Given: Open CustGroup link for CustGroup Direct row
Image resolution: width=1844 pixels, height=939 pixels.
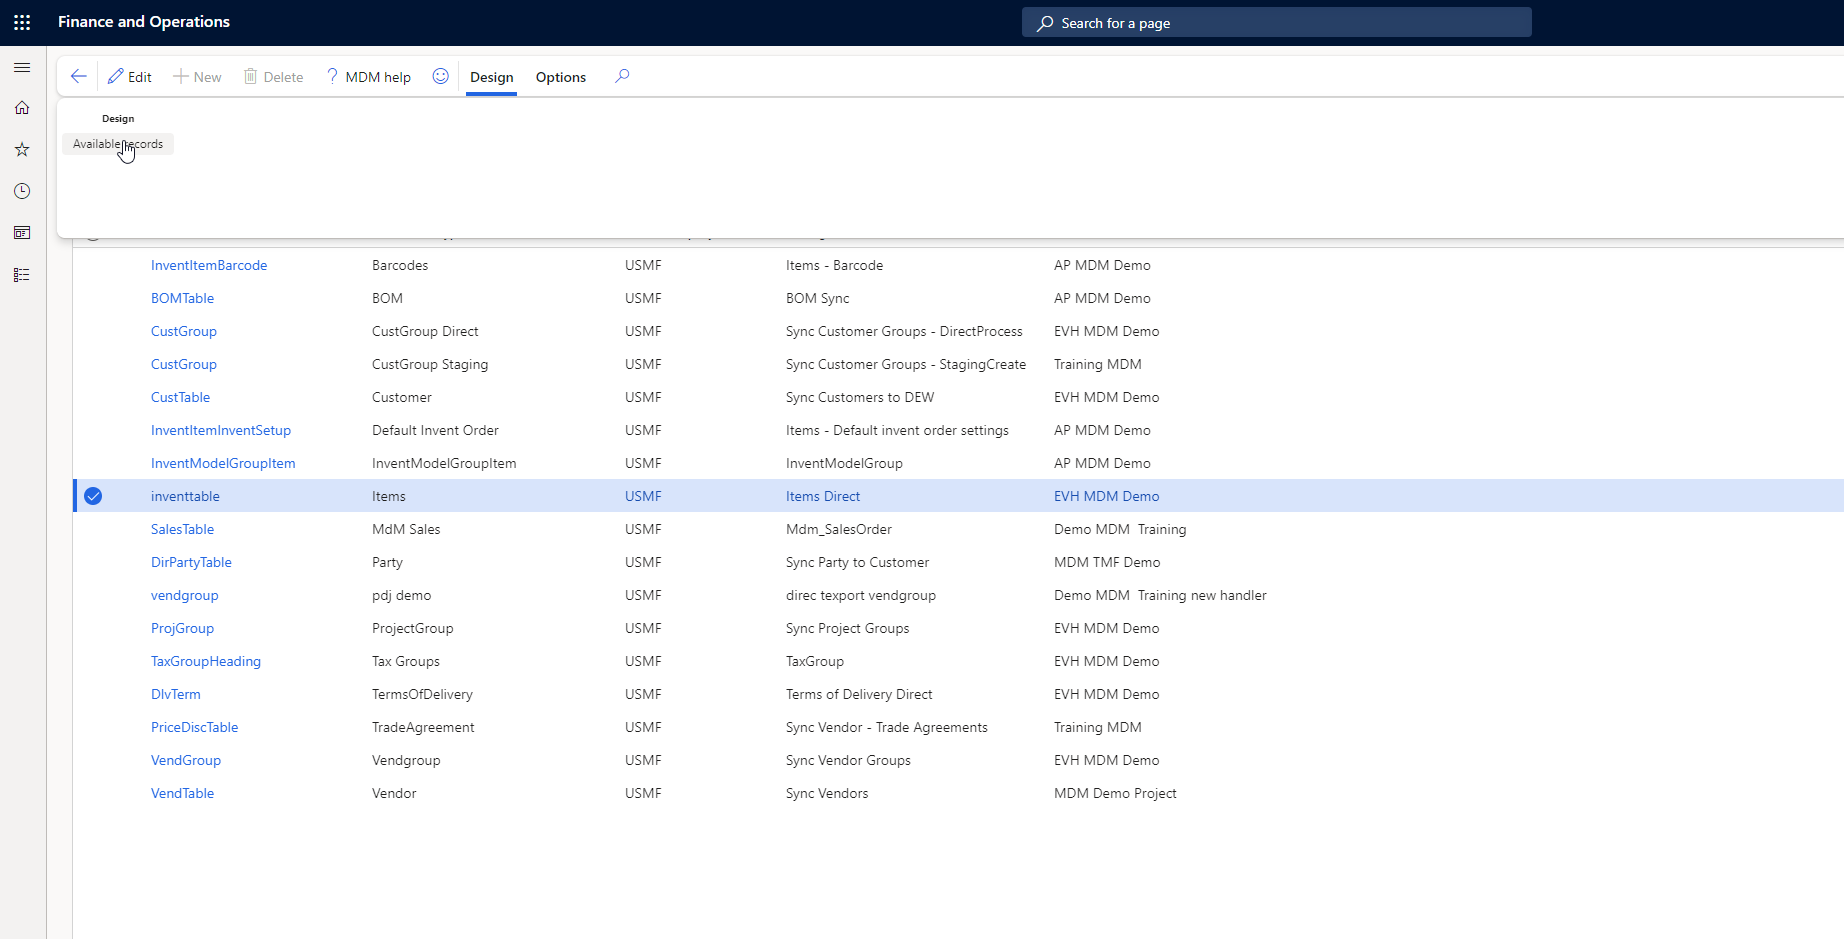Looking at the screenshot, I should pos(184,331).
